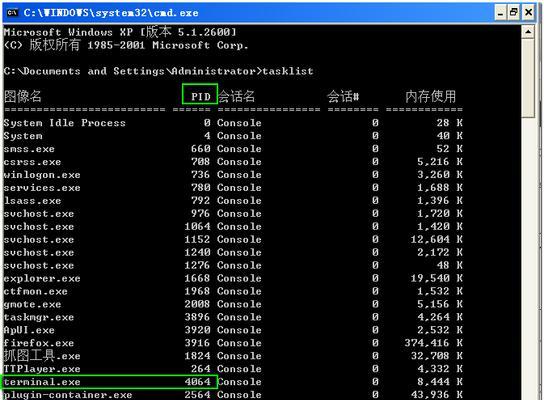Grab the vertical scrollbar thumb

528,79
